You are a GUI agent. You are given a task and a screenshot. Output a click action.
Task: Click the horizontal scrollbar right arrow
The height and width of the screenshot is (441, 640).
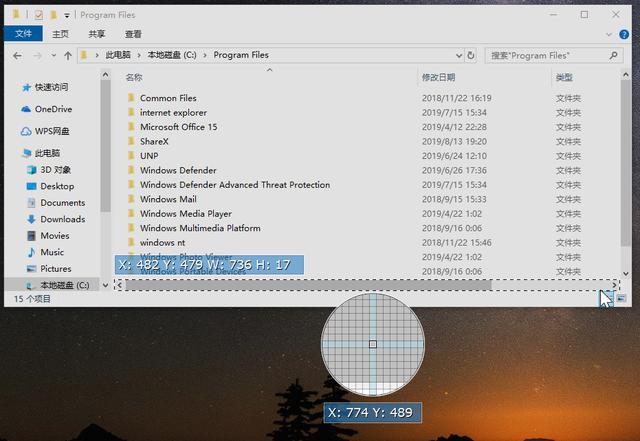(x=614, y=285)
